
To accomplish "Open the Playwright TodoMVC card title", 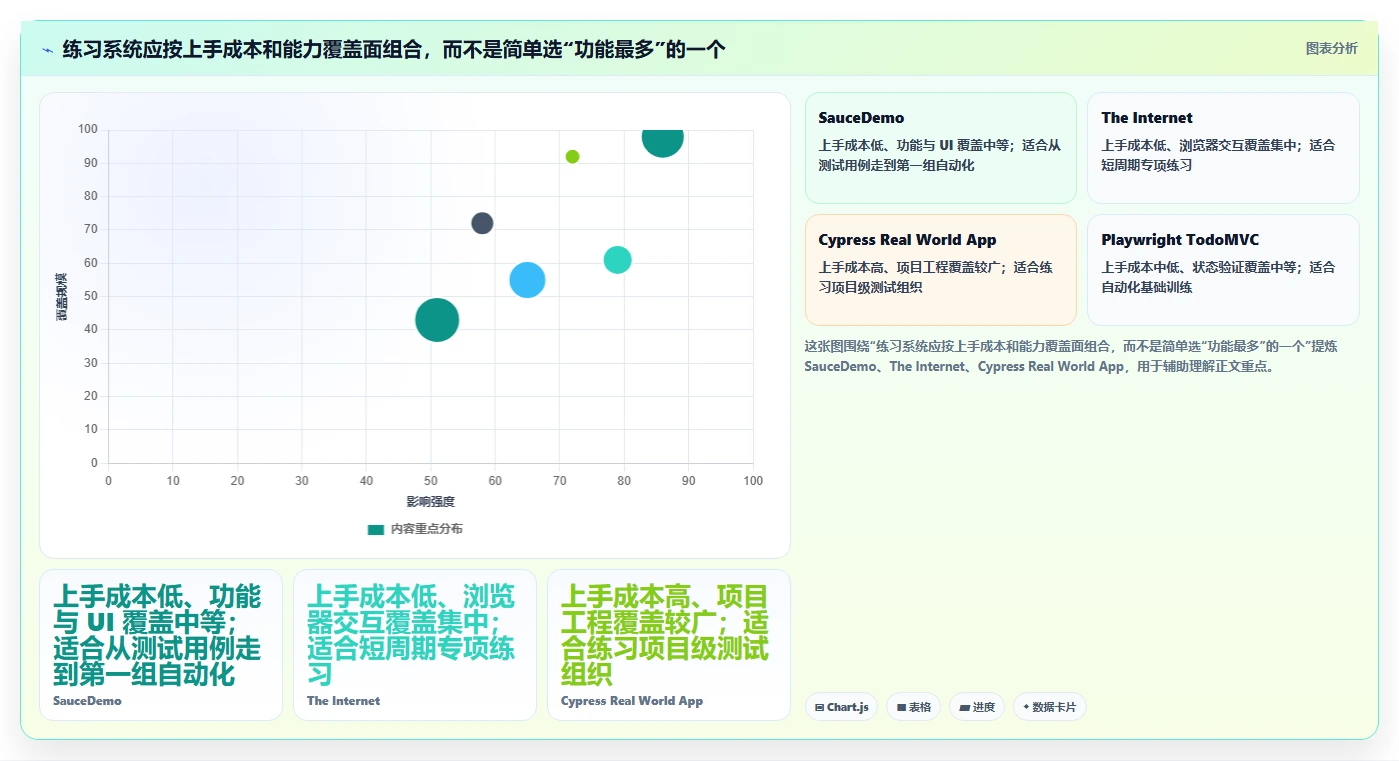I will tap(1180, 240).
